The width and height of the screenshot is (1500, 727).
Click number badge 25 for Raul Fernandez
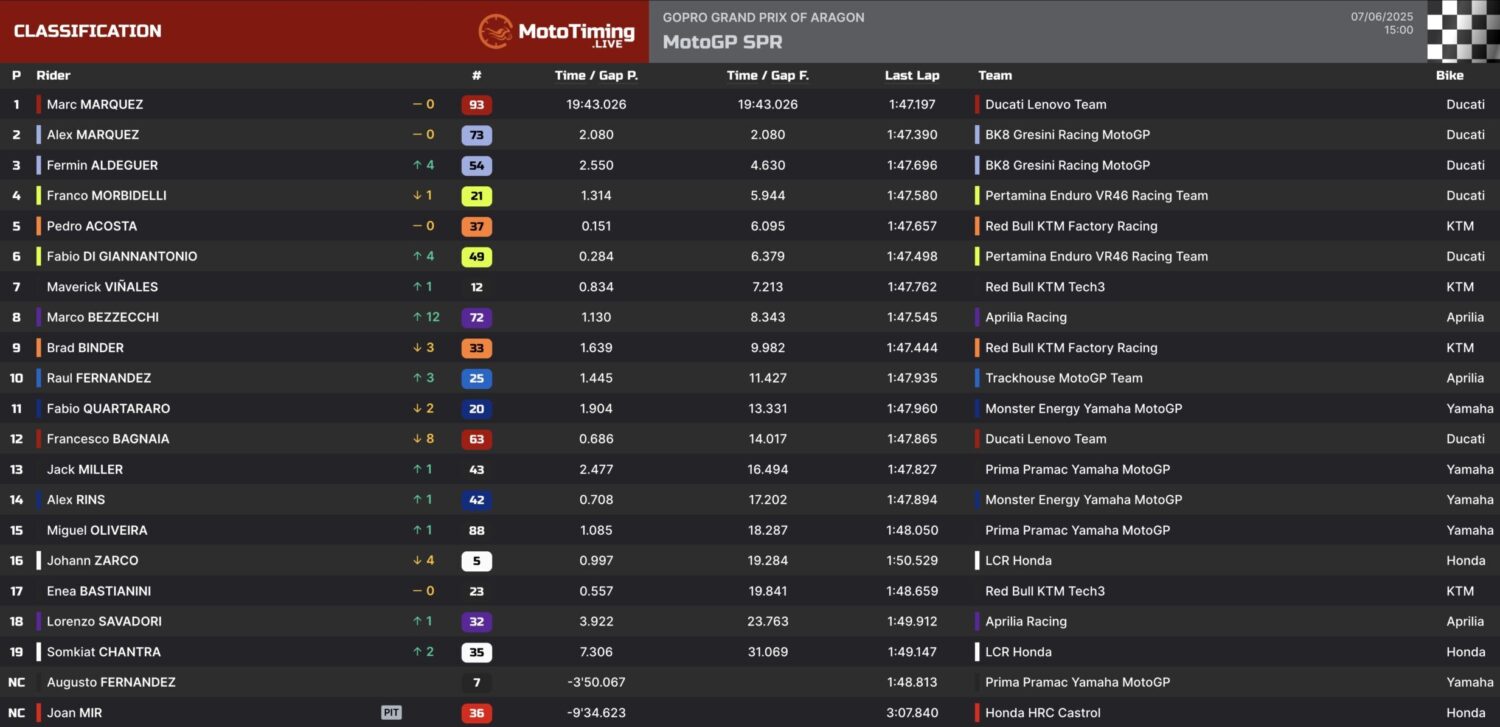pos(476,379)
